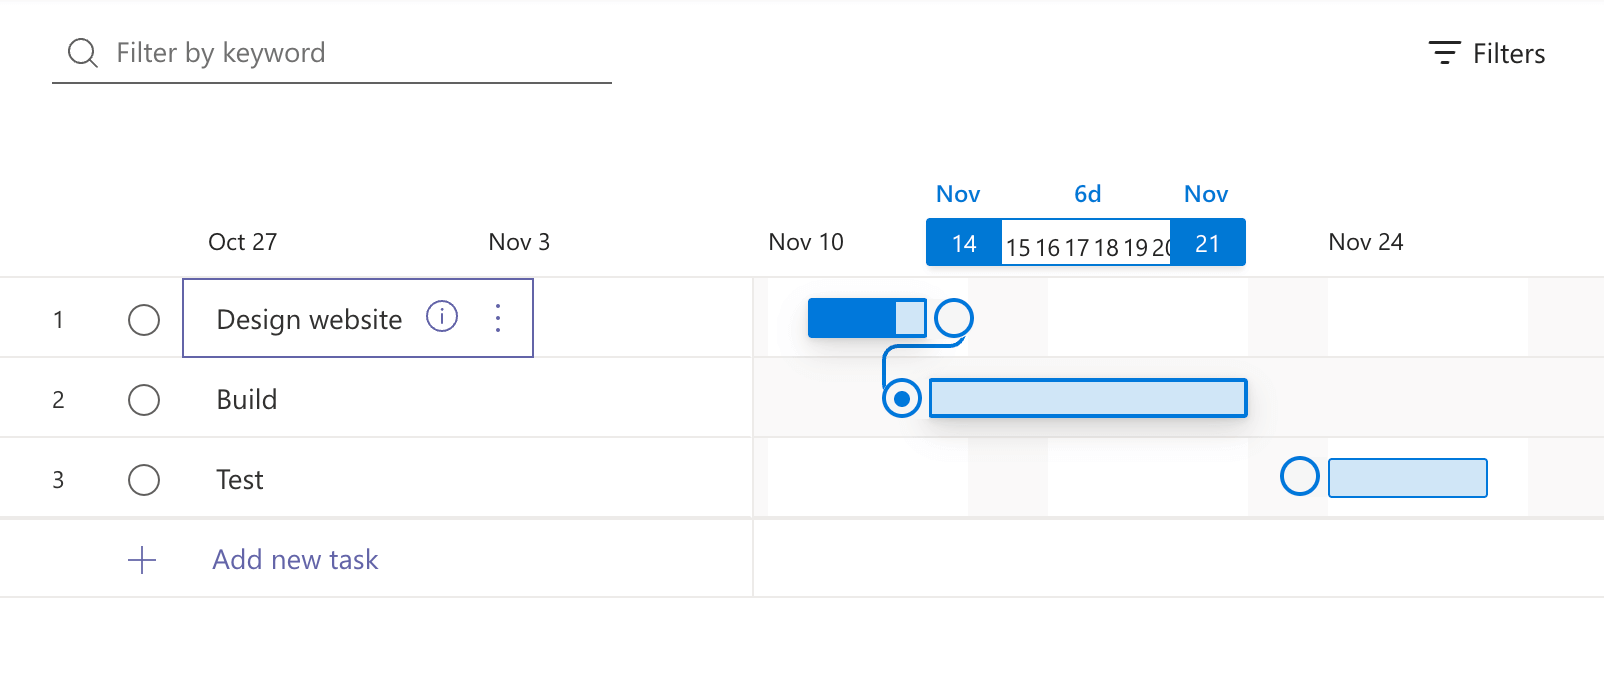Mark Test task as complete
The height and width of the screenshot is (692, 1604).
click(x=144, y=480)
